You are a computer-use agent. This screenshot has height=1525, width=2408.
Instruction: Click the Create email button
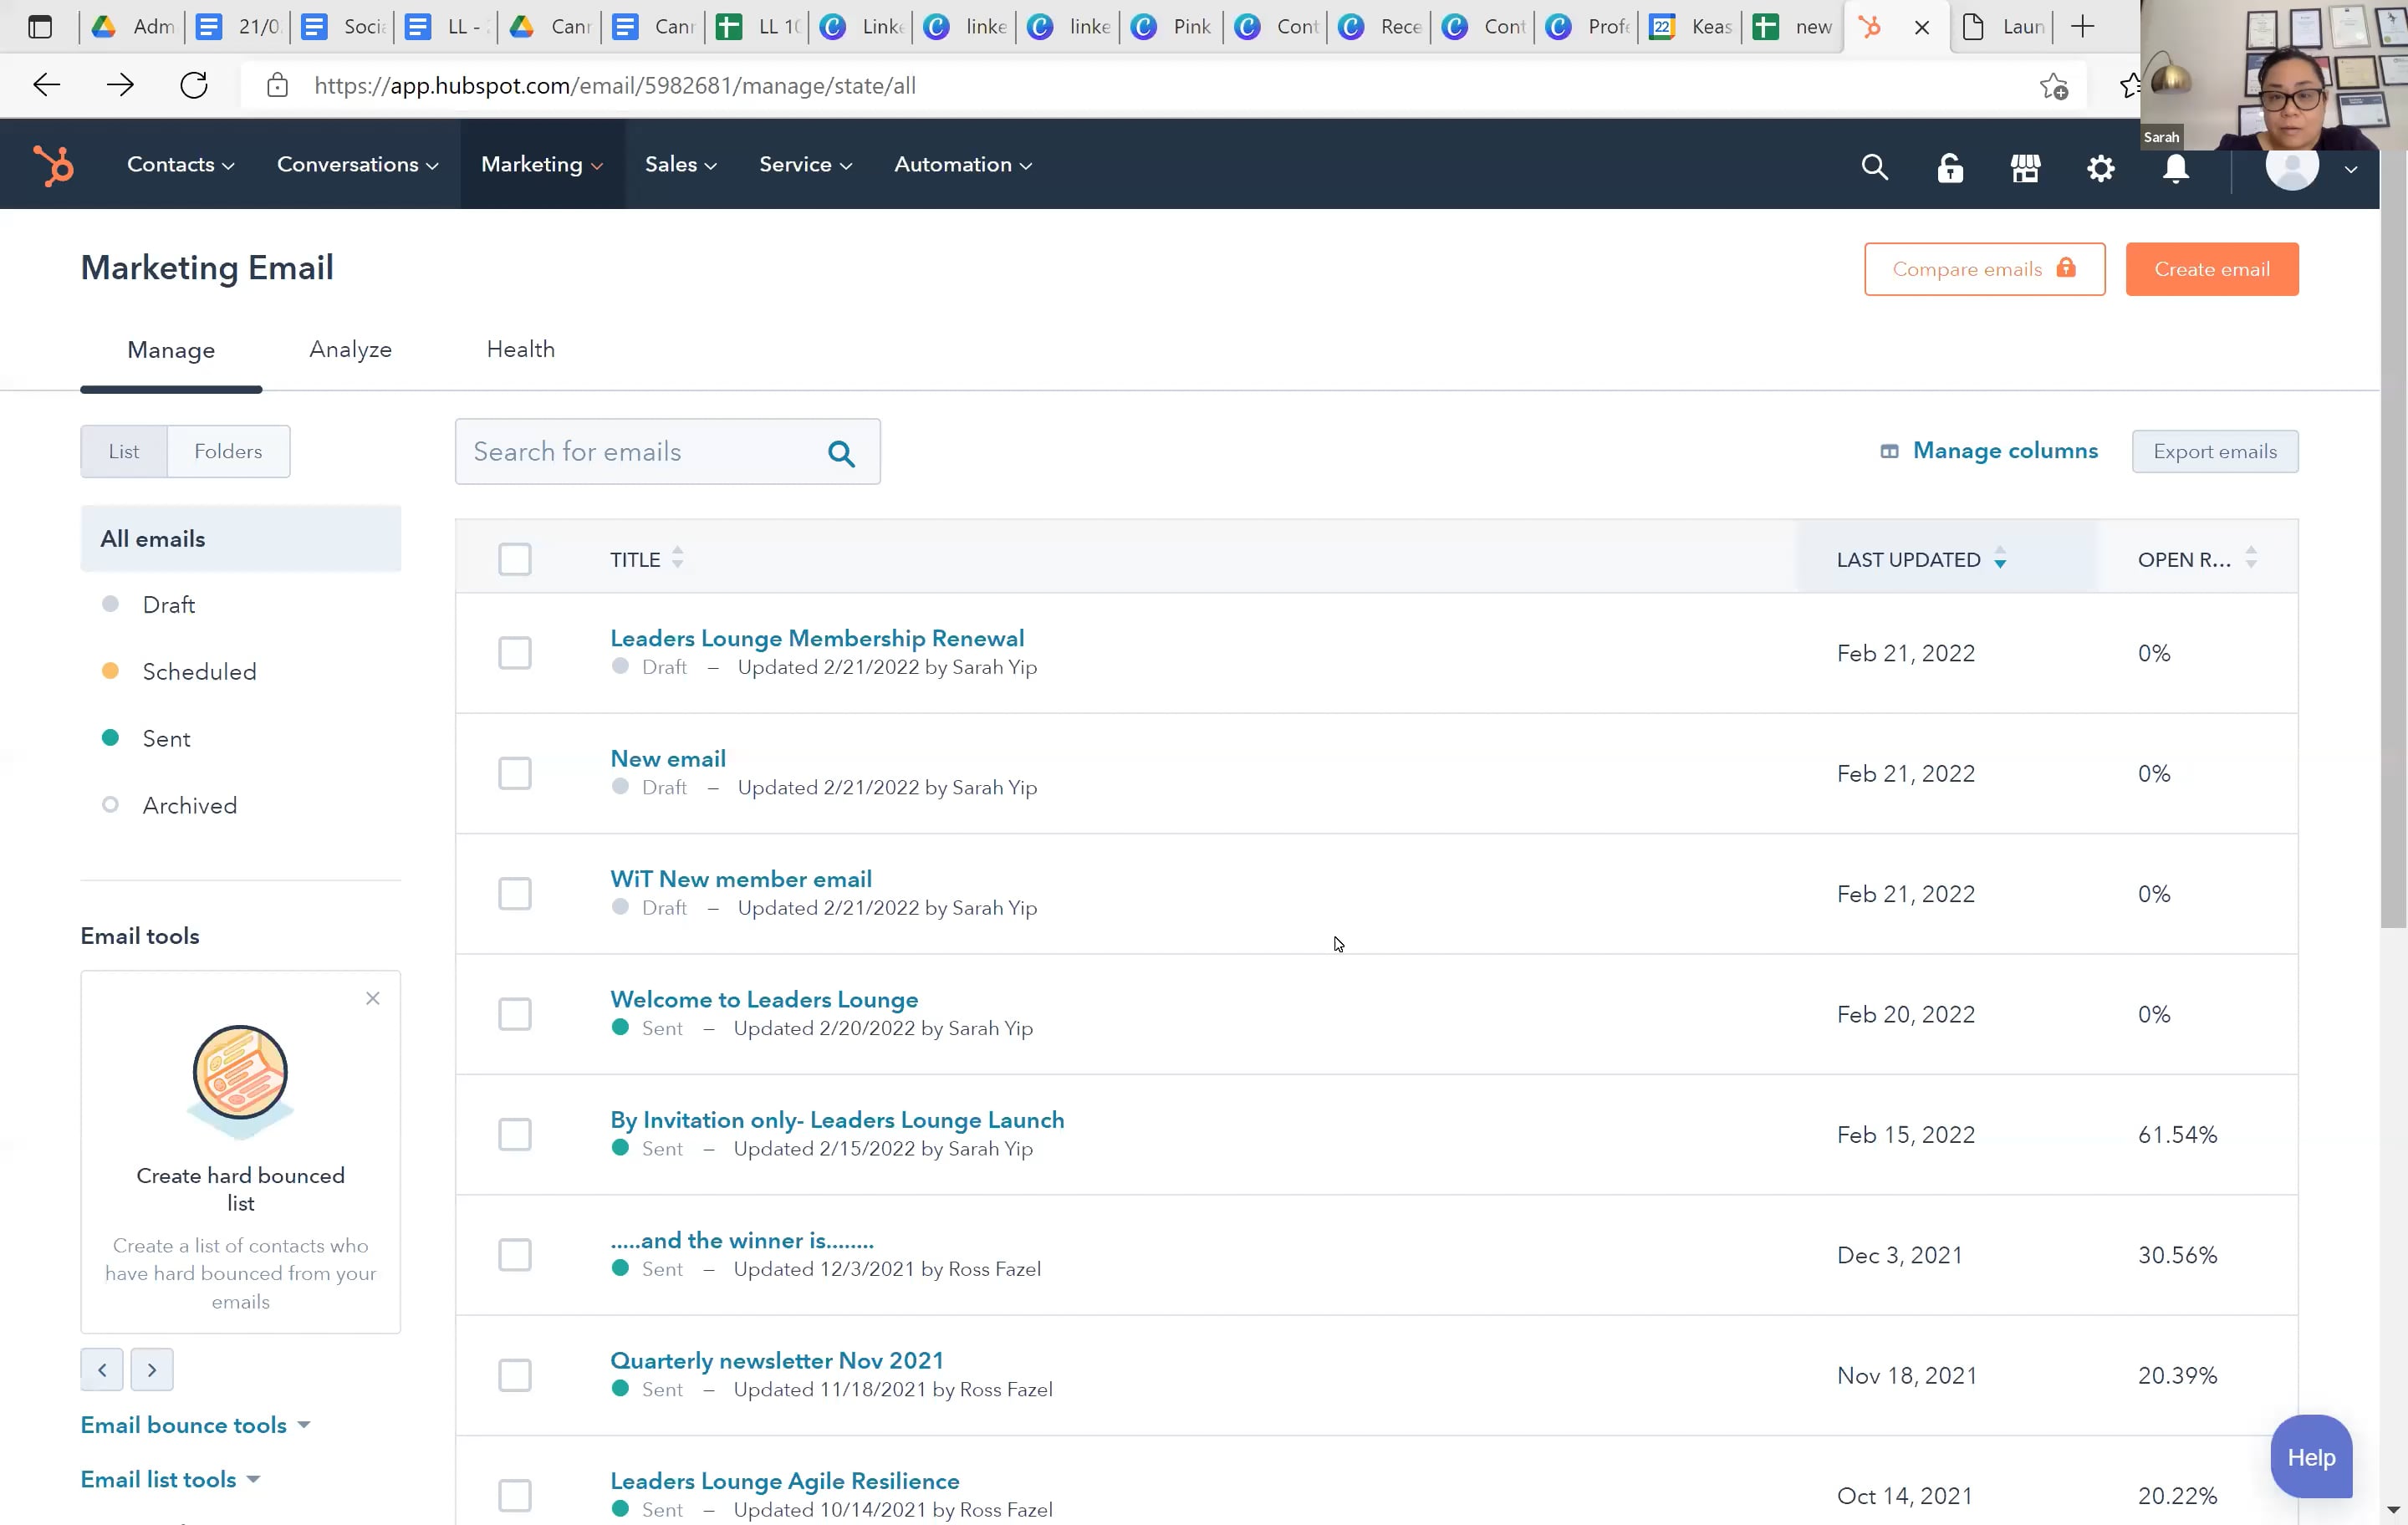tap(2211, 268)
